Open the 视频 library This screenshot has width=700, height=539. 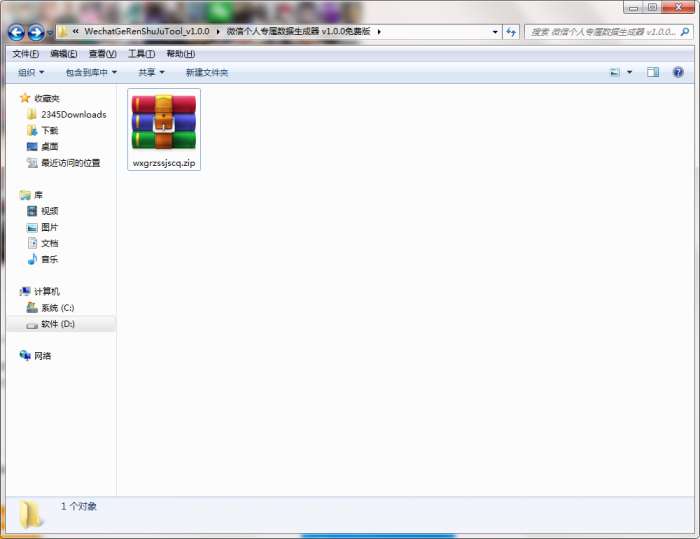(x=50, y=211)
